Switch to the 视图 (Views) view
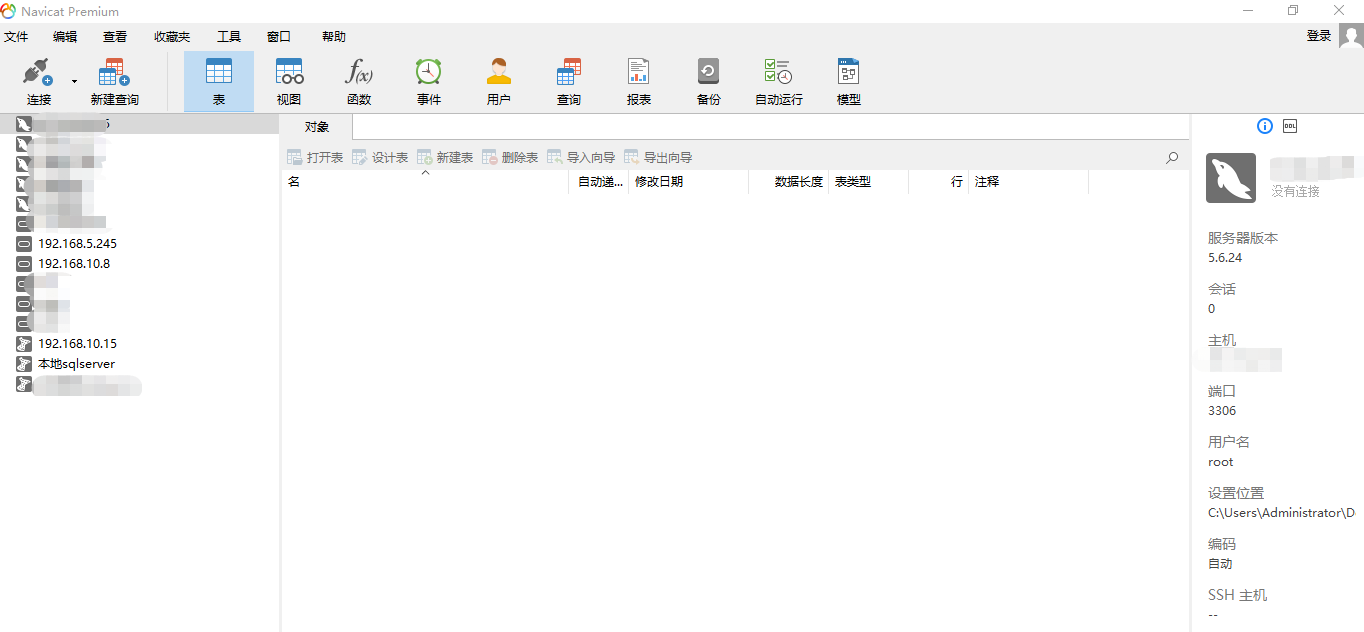The width and height of the screenshot is (1364, 632). coord(288,80)
